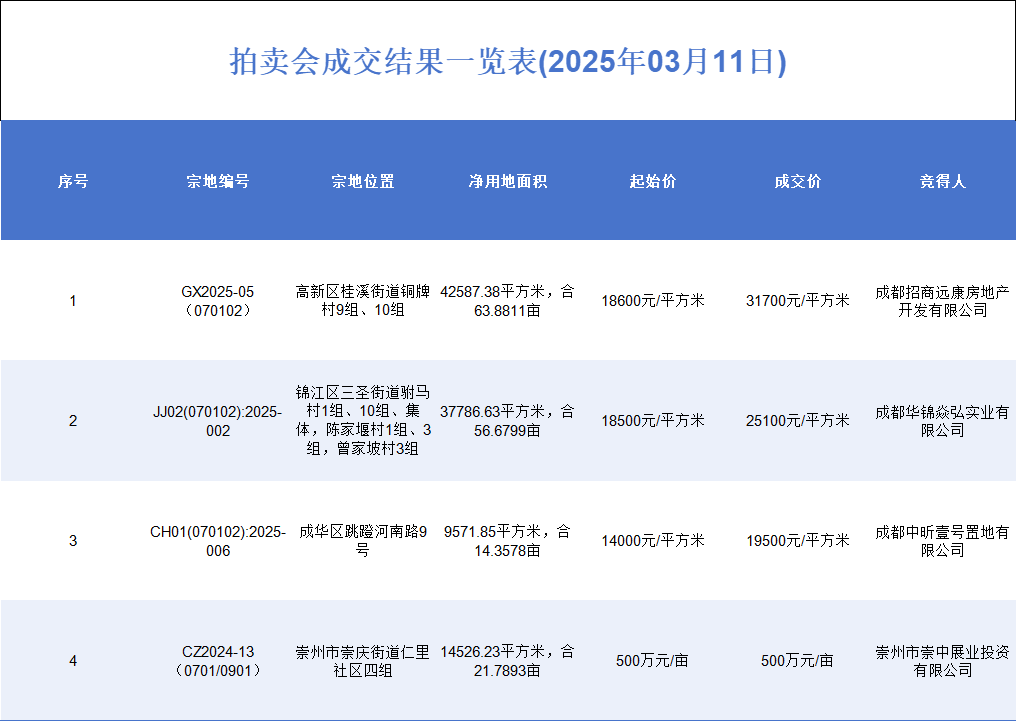Click the 高新区桂溪街道 location cell

point(363,301)
